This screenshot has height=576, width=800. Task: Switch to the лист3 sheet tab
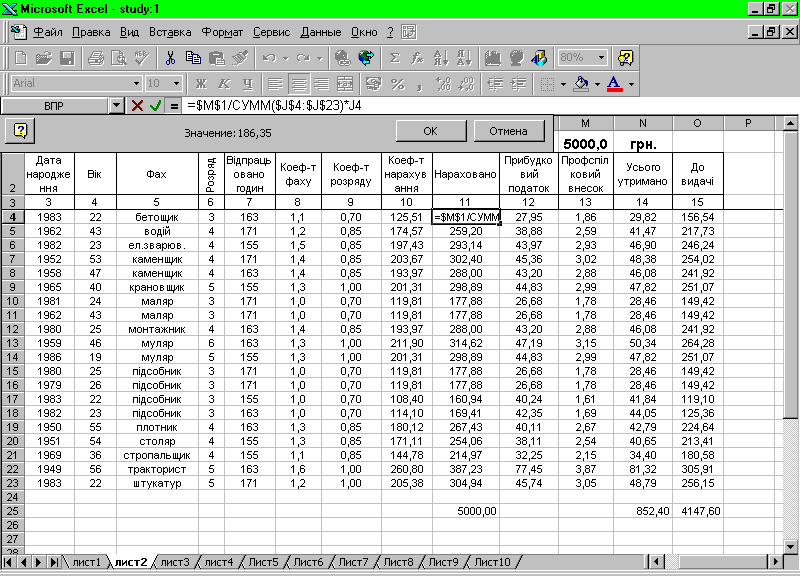point(175,562)
